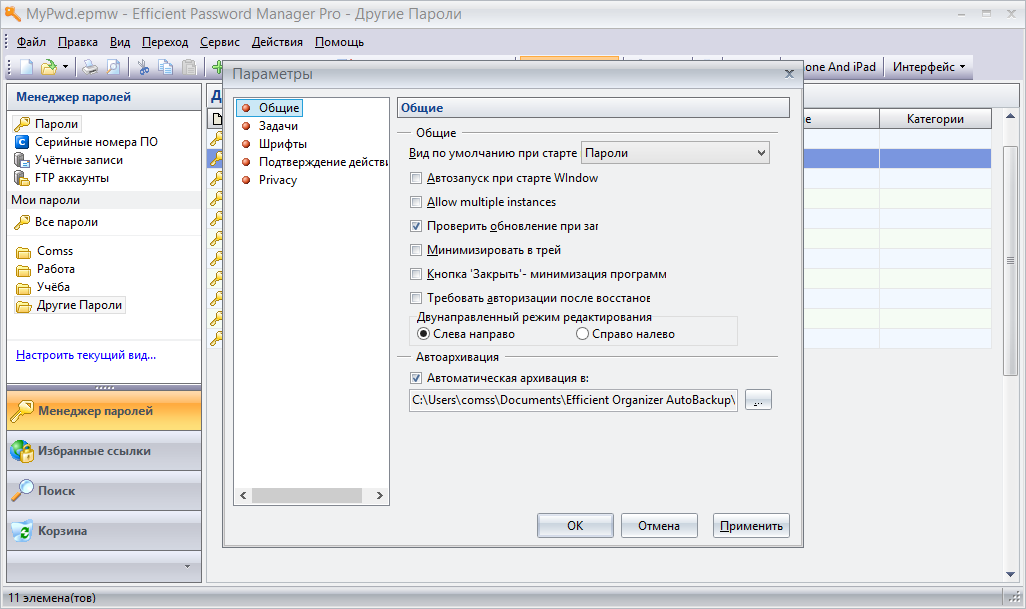The height and width of the screenshot is (609, 1026).
Task: Enable Allow multiple instances checkbox
Action: pos(416,202)
